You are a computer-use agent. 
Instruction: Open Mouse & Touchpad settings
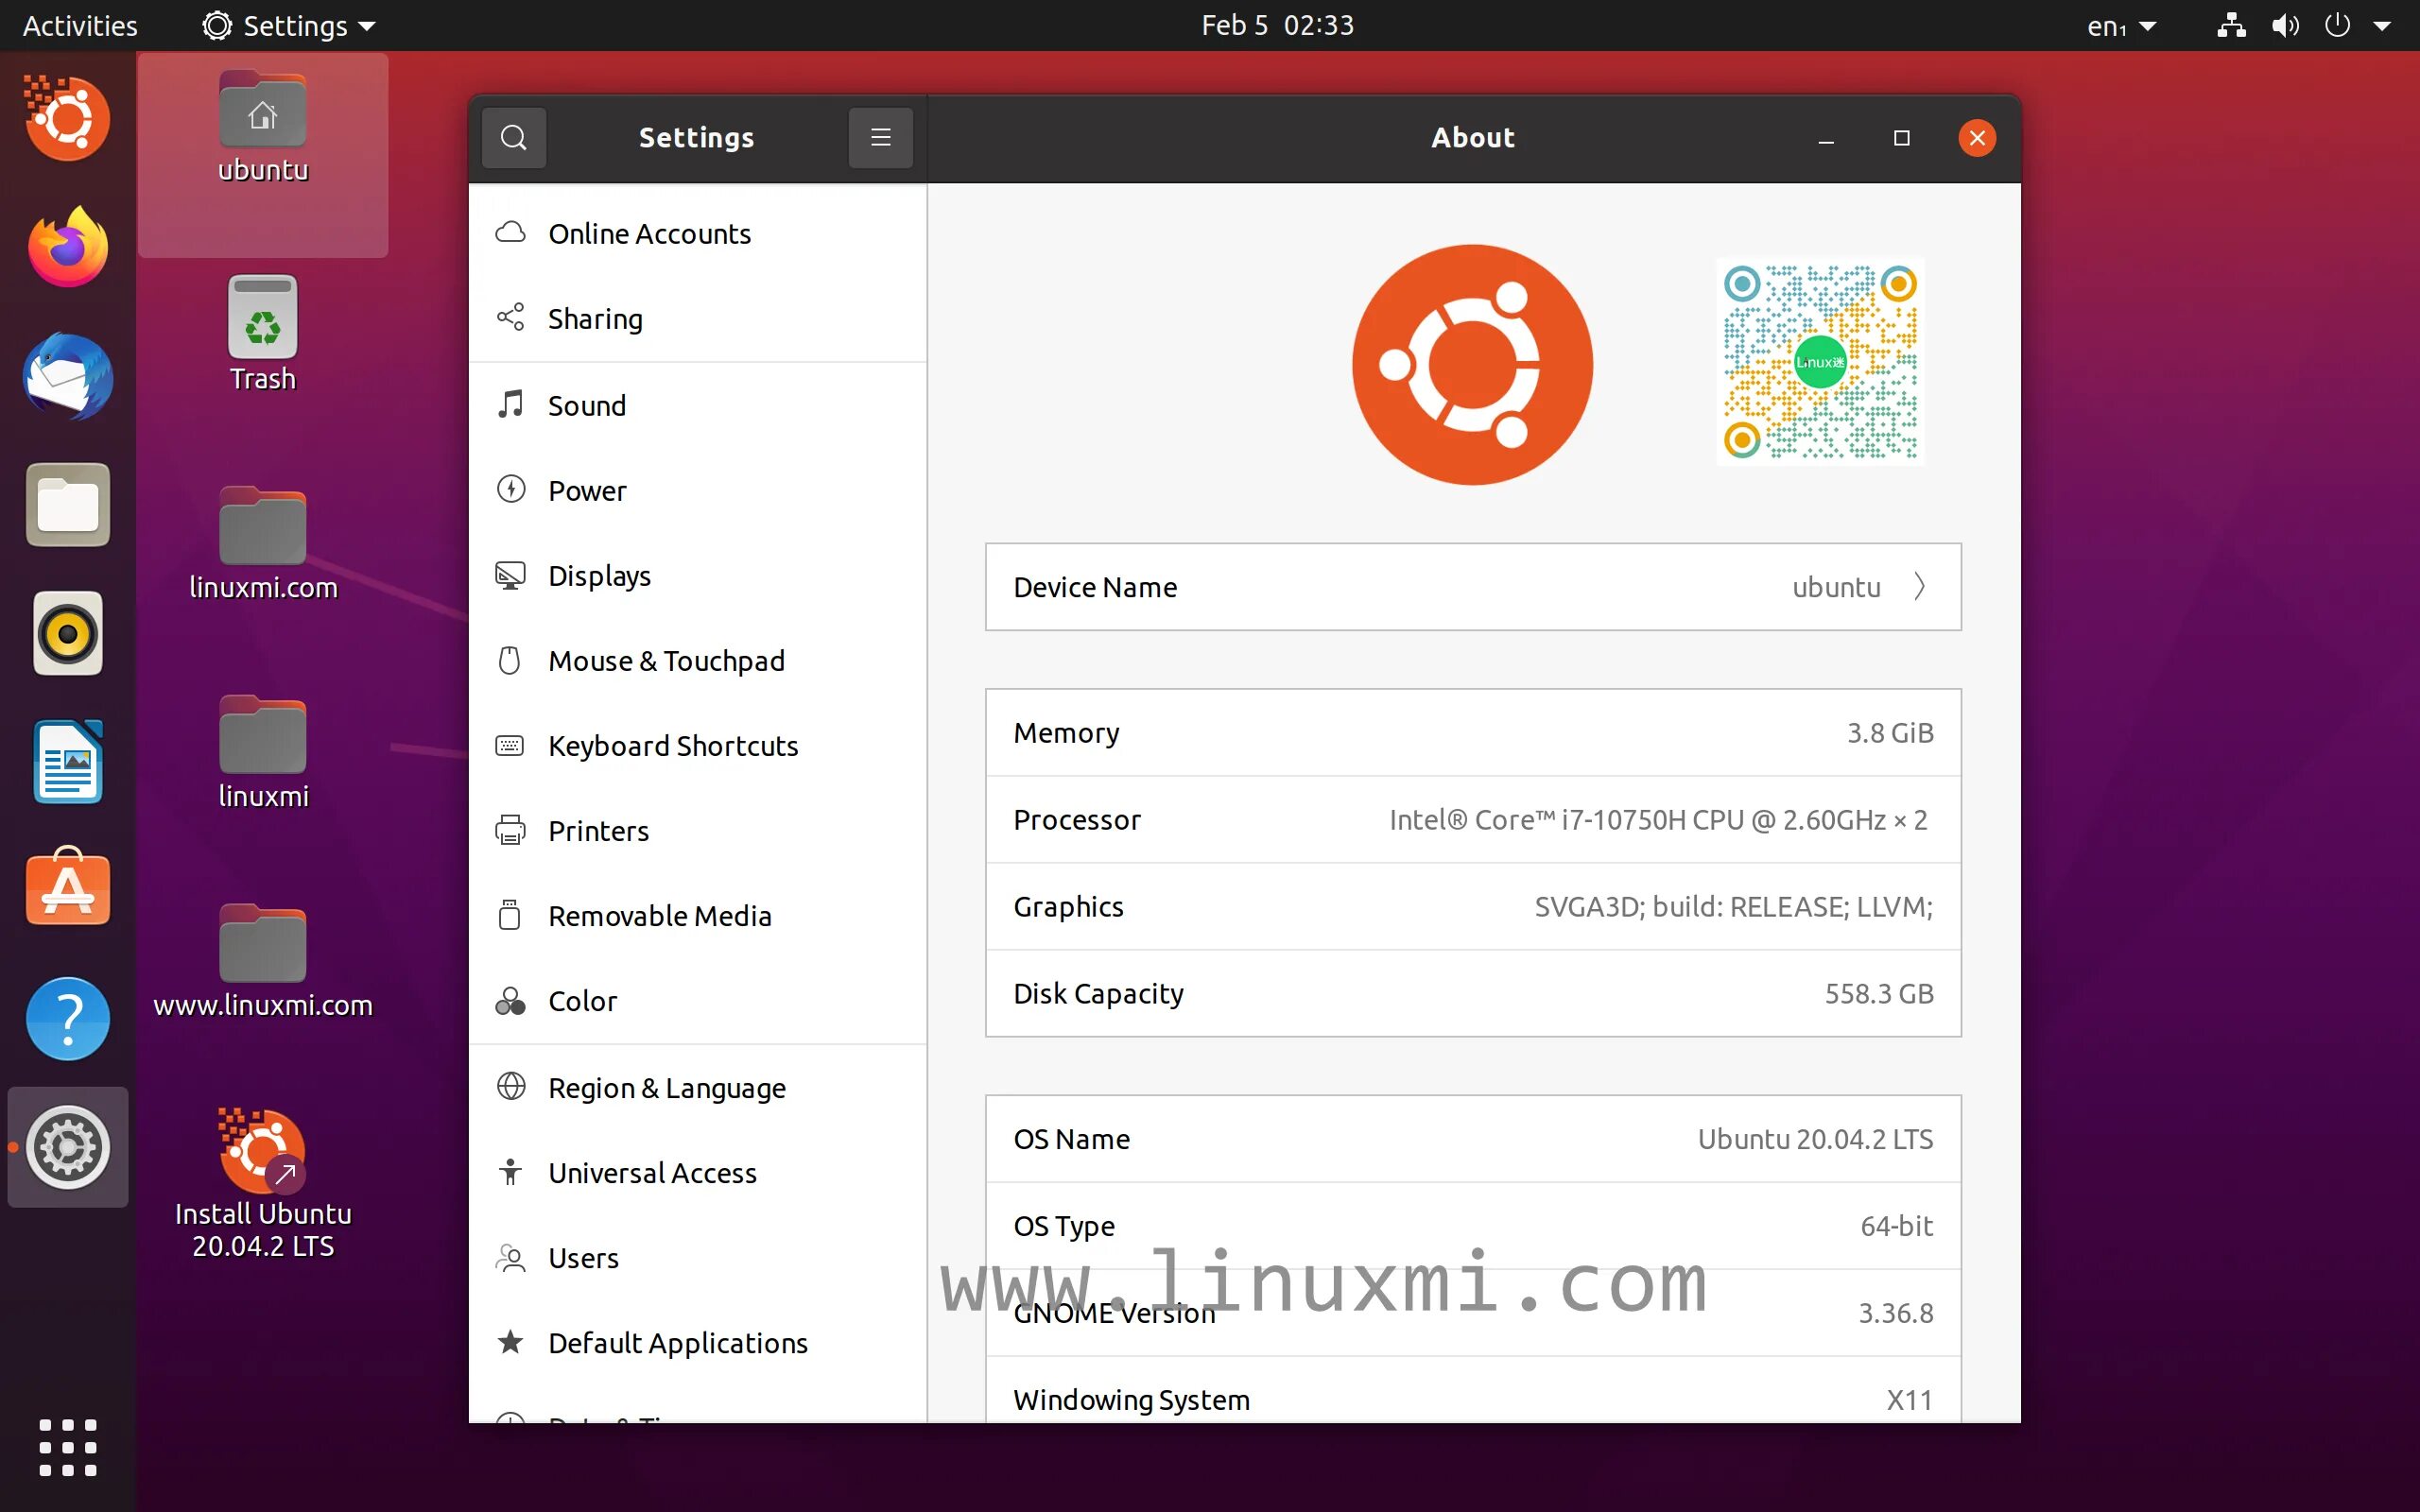(x=666, y=661)
